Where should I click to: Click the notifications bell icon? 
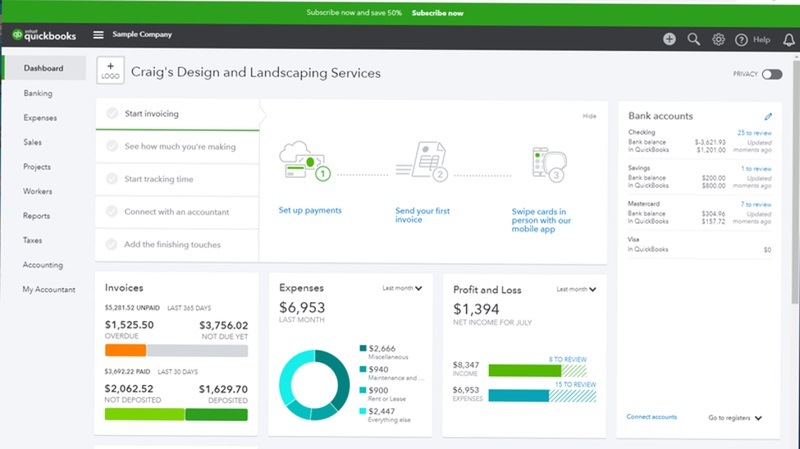pos(789,39)
